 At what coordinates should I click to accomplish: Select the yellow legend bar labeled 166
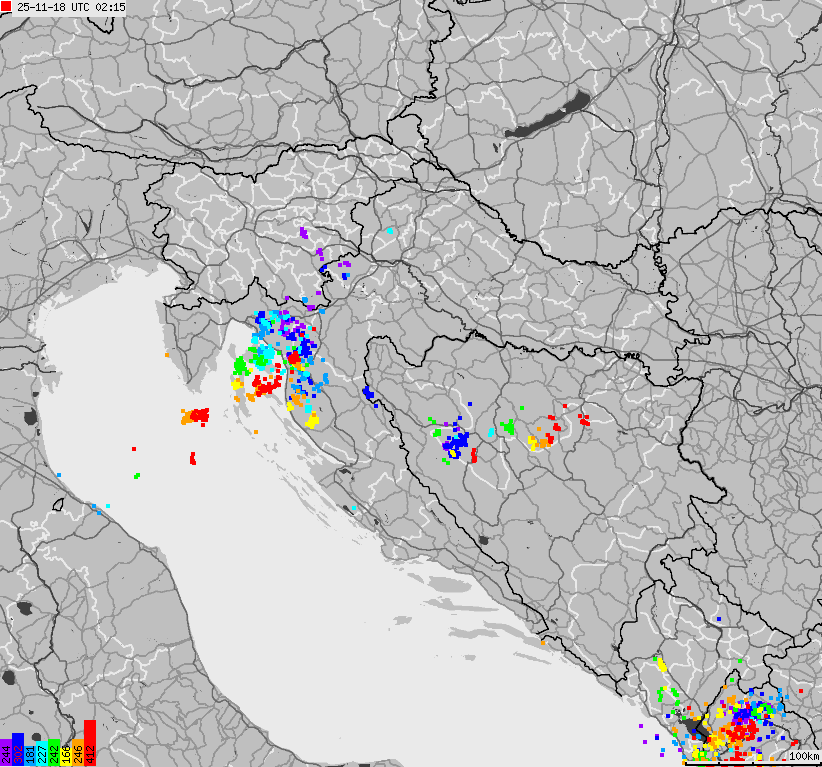tap(66, 757)
